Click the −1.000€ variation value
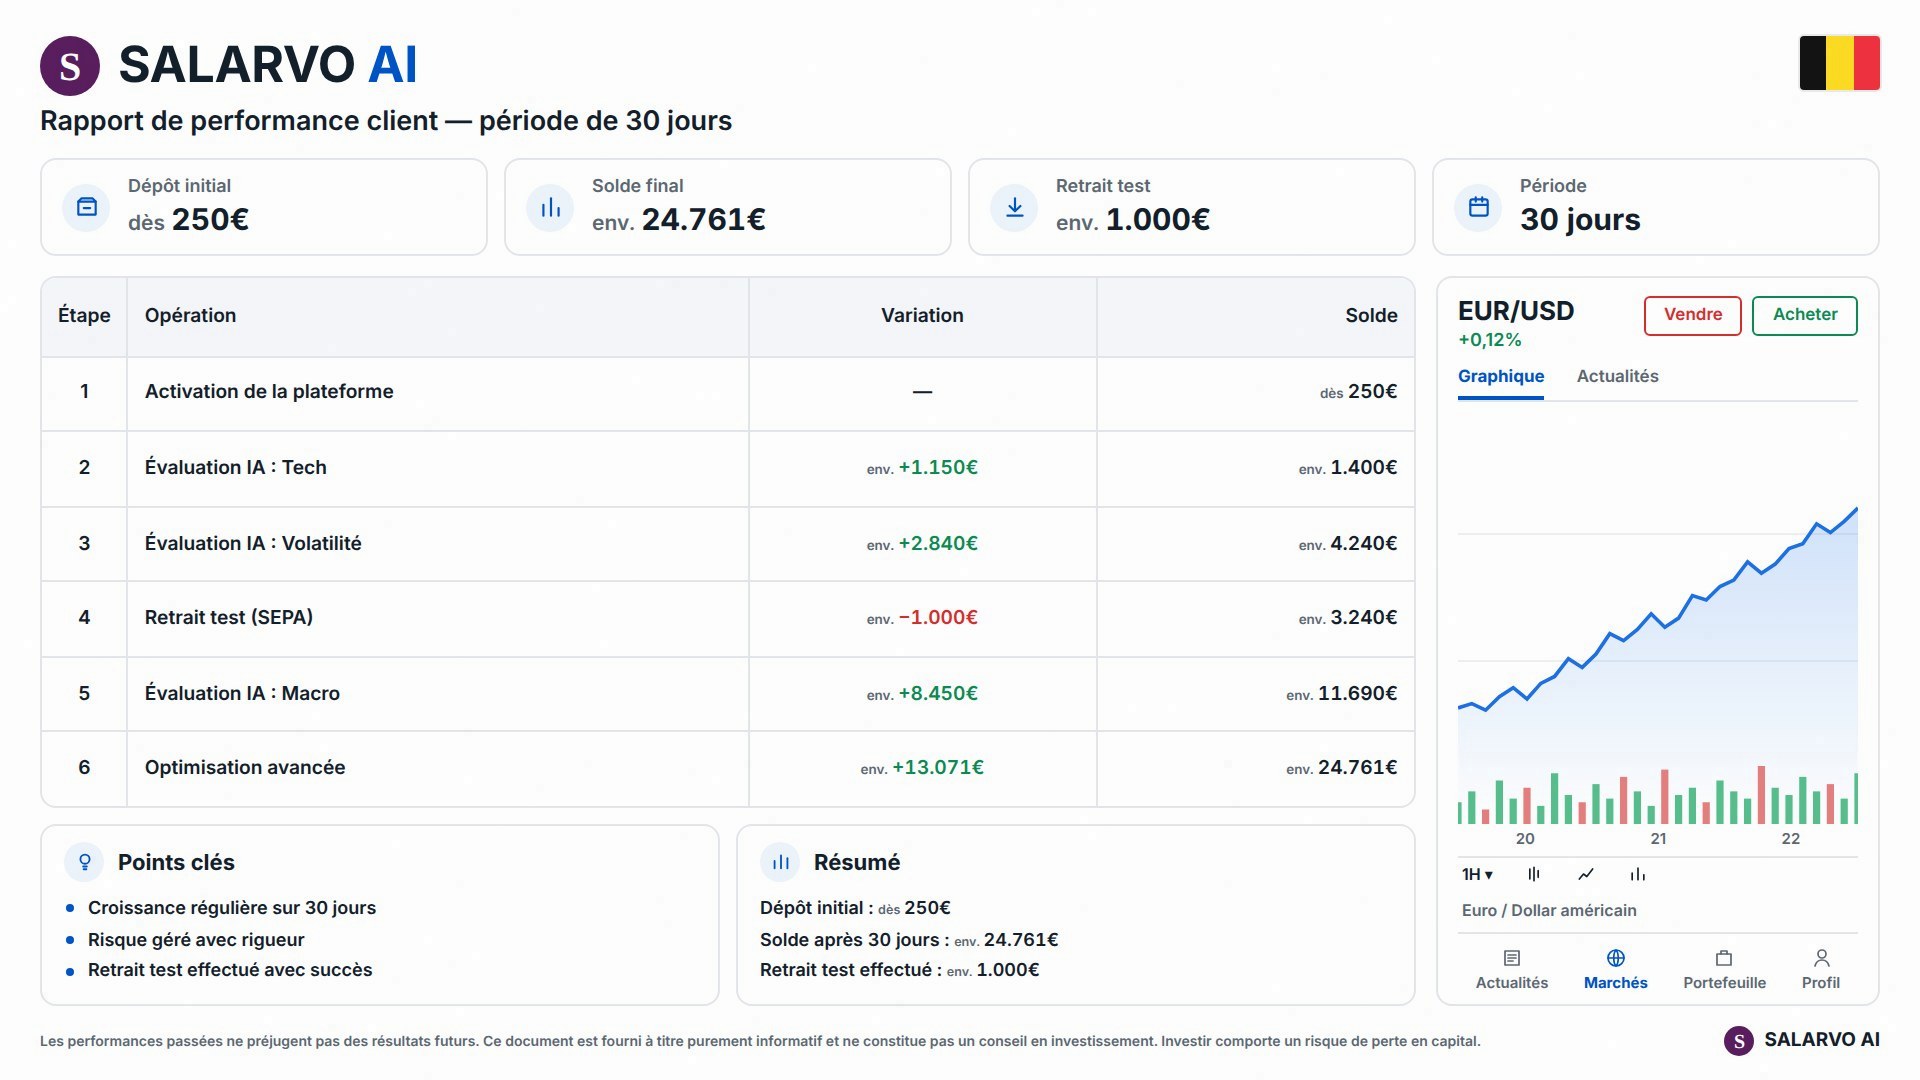 click(938, 617)
